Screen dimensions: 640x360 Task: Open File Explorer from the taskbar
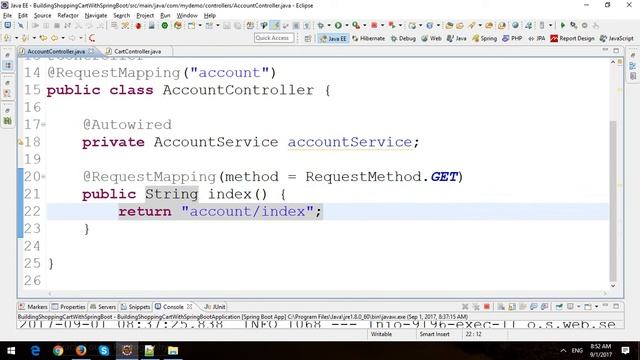click(x=173, y=351)
